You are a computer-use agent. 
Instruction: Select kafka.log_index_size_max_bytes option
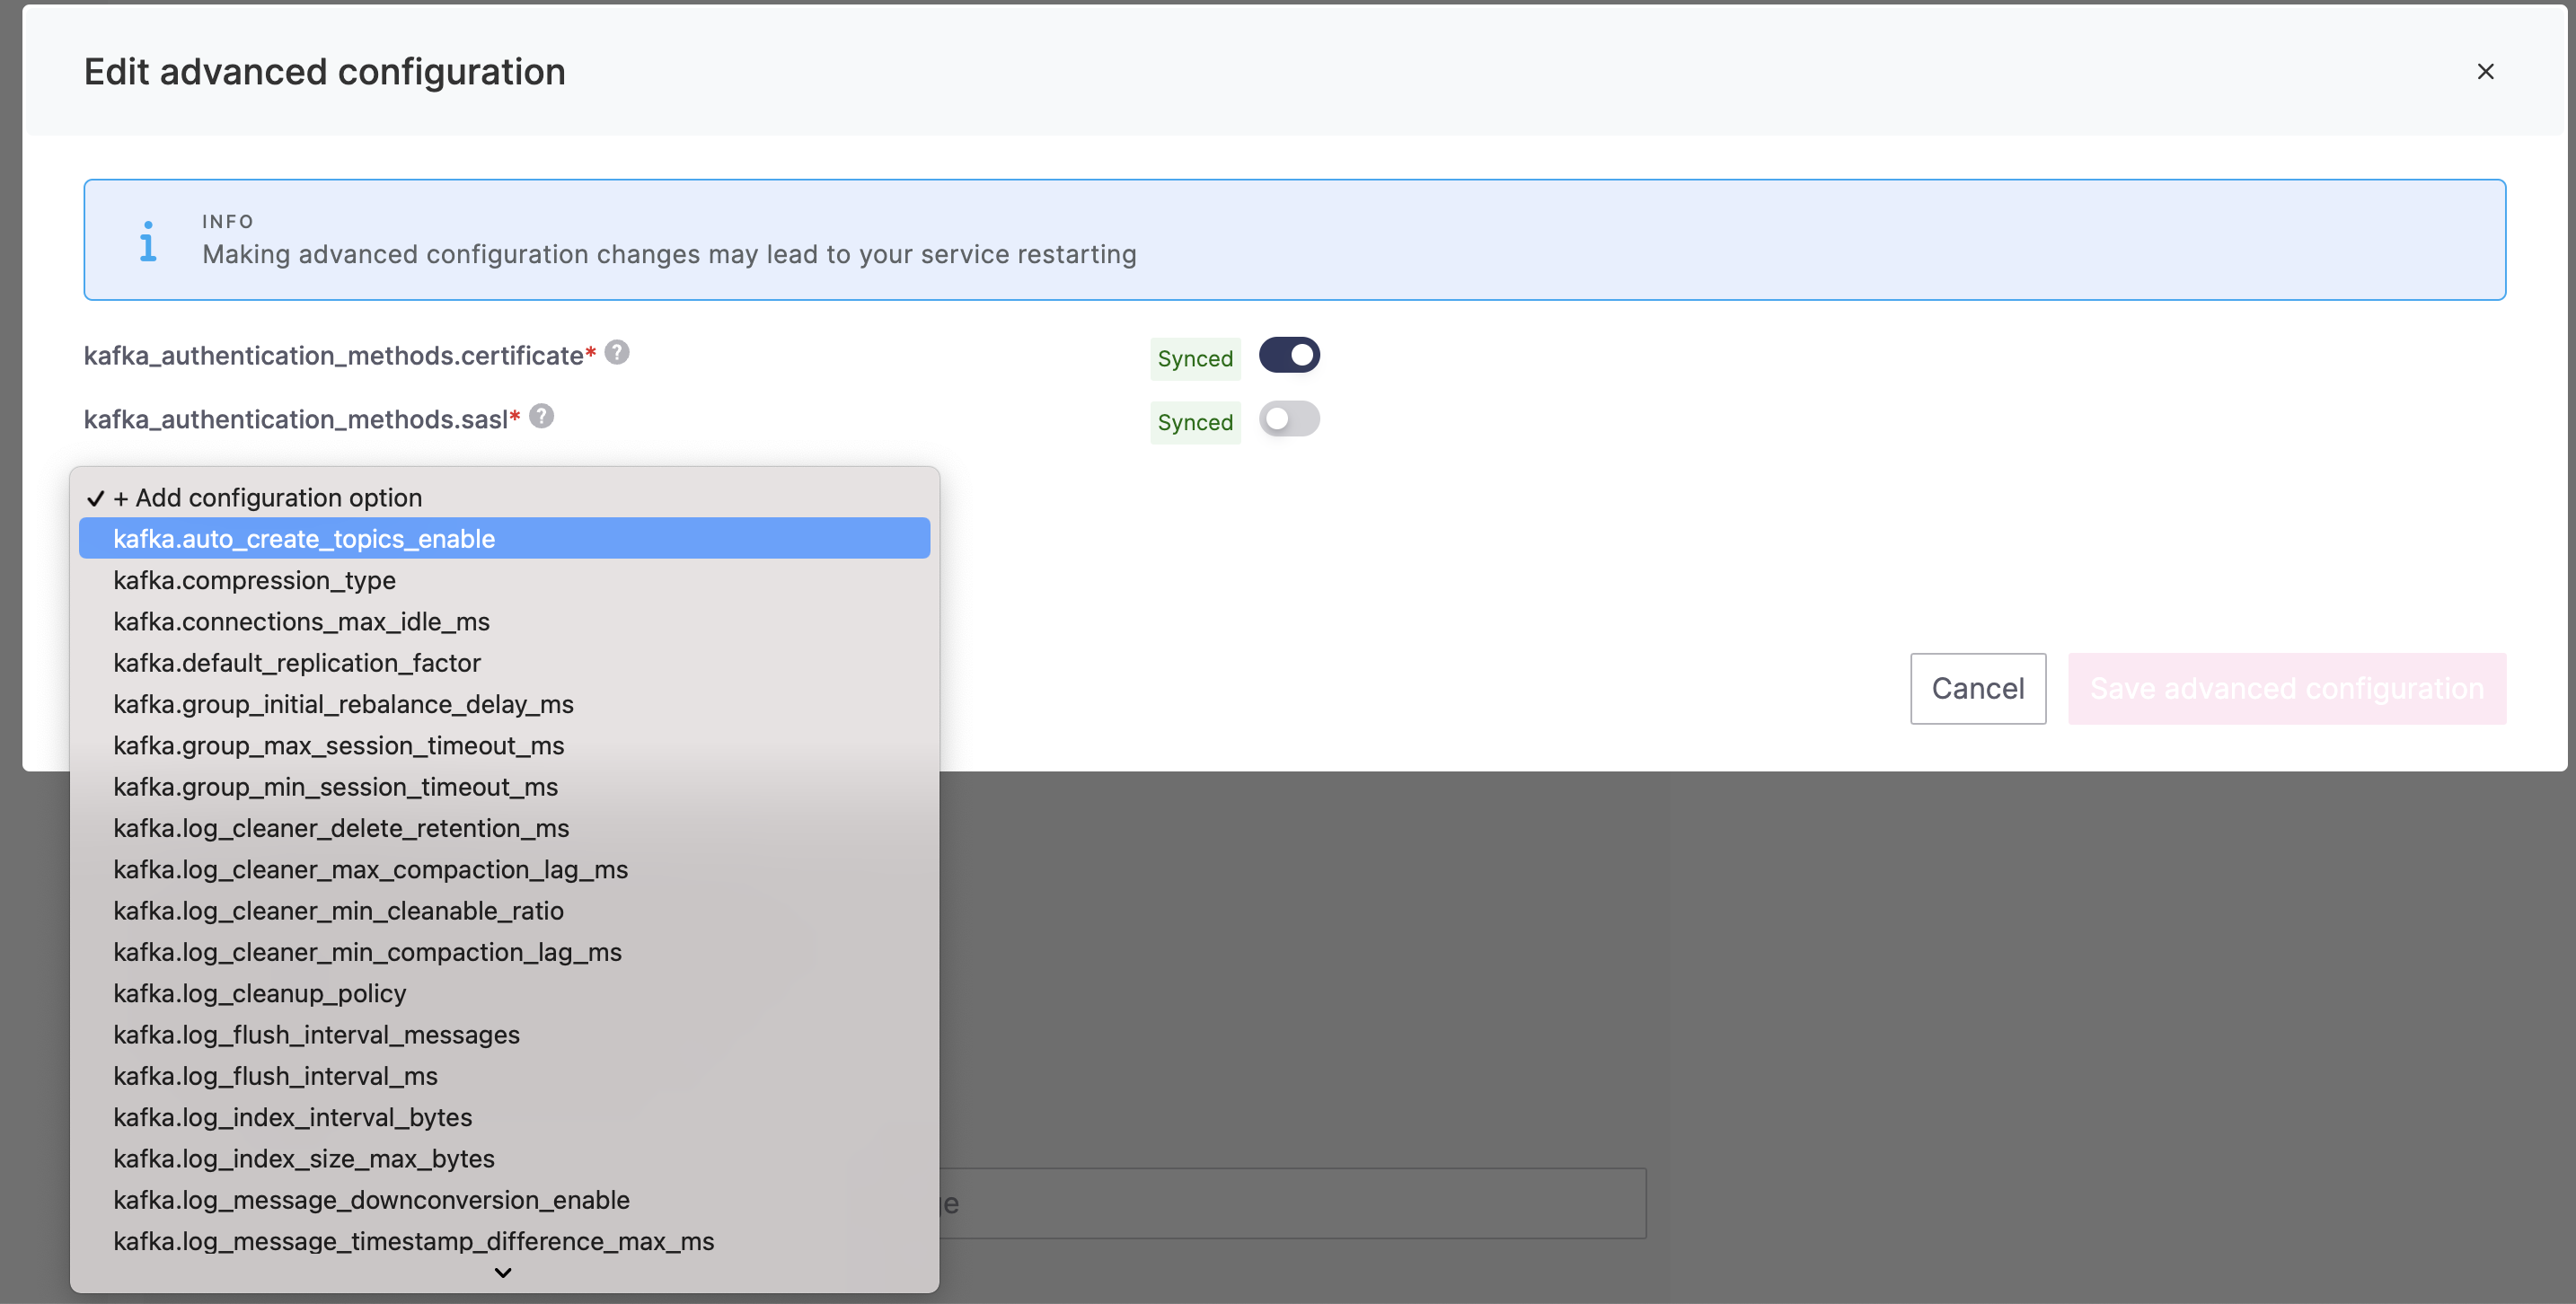(304, 1159)
